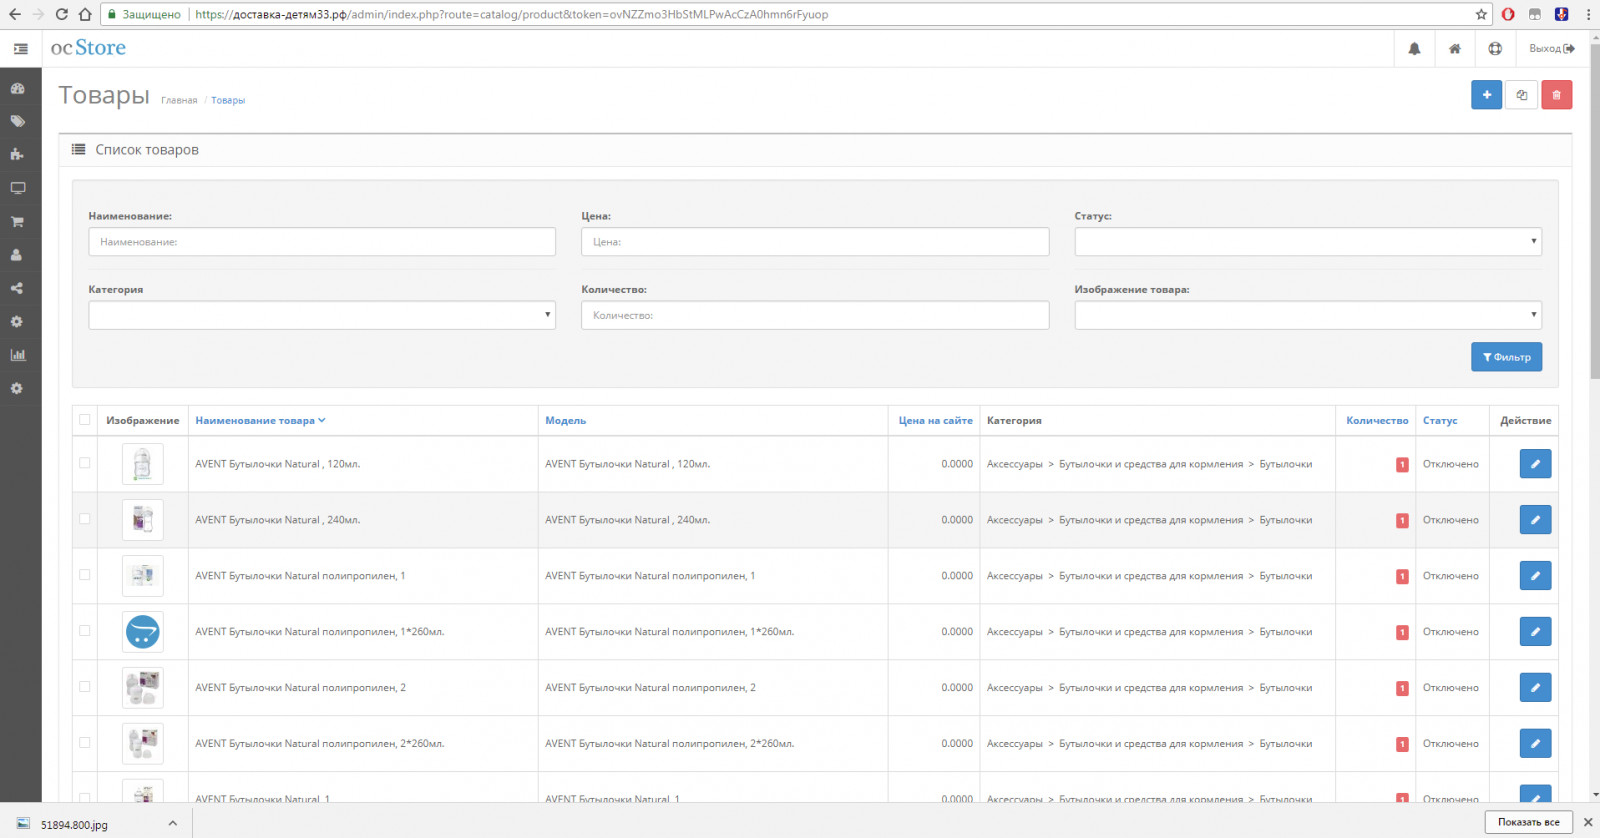Check the box for Natural полипропилен, 2 row

coord(85,687)
